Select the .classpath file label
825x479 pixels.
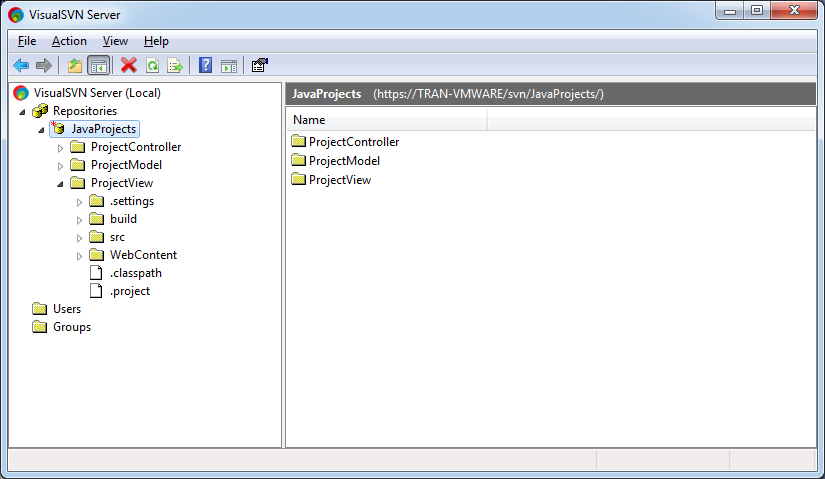[x=136, y=273]
